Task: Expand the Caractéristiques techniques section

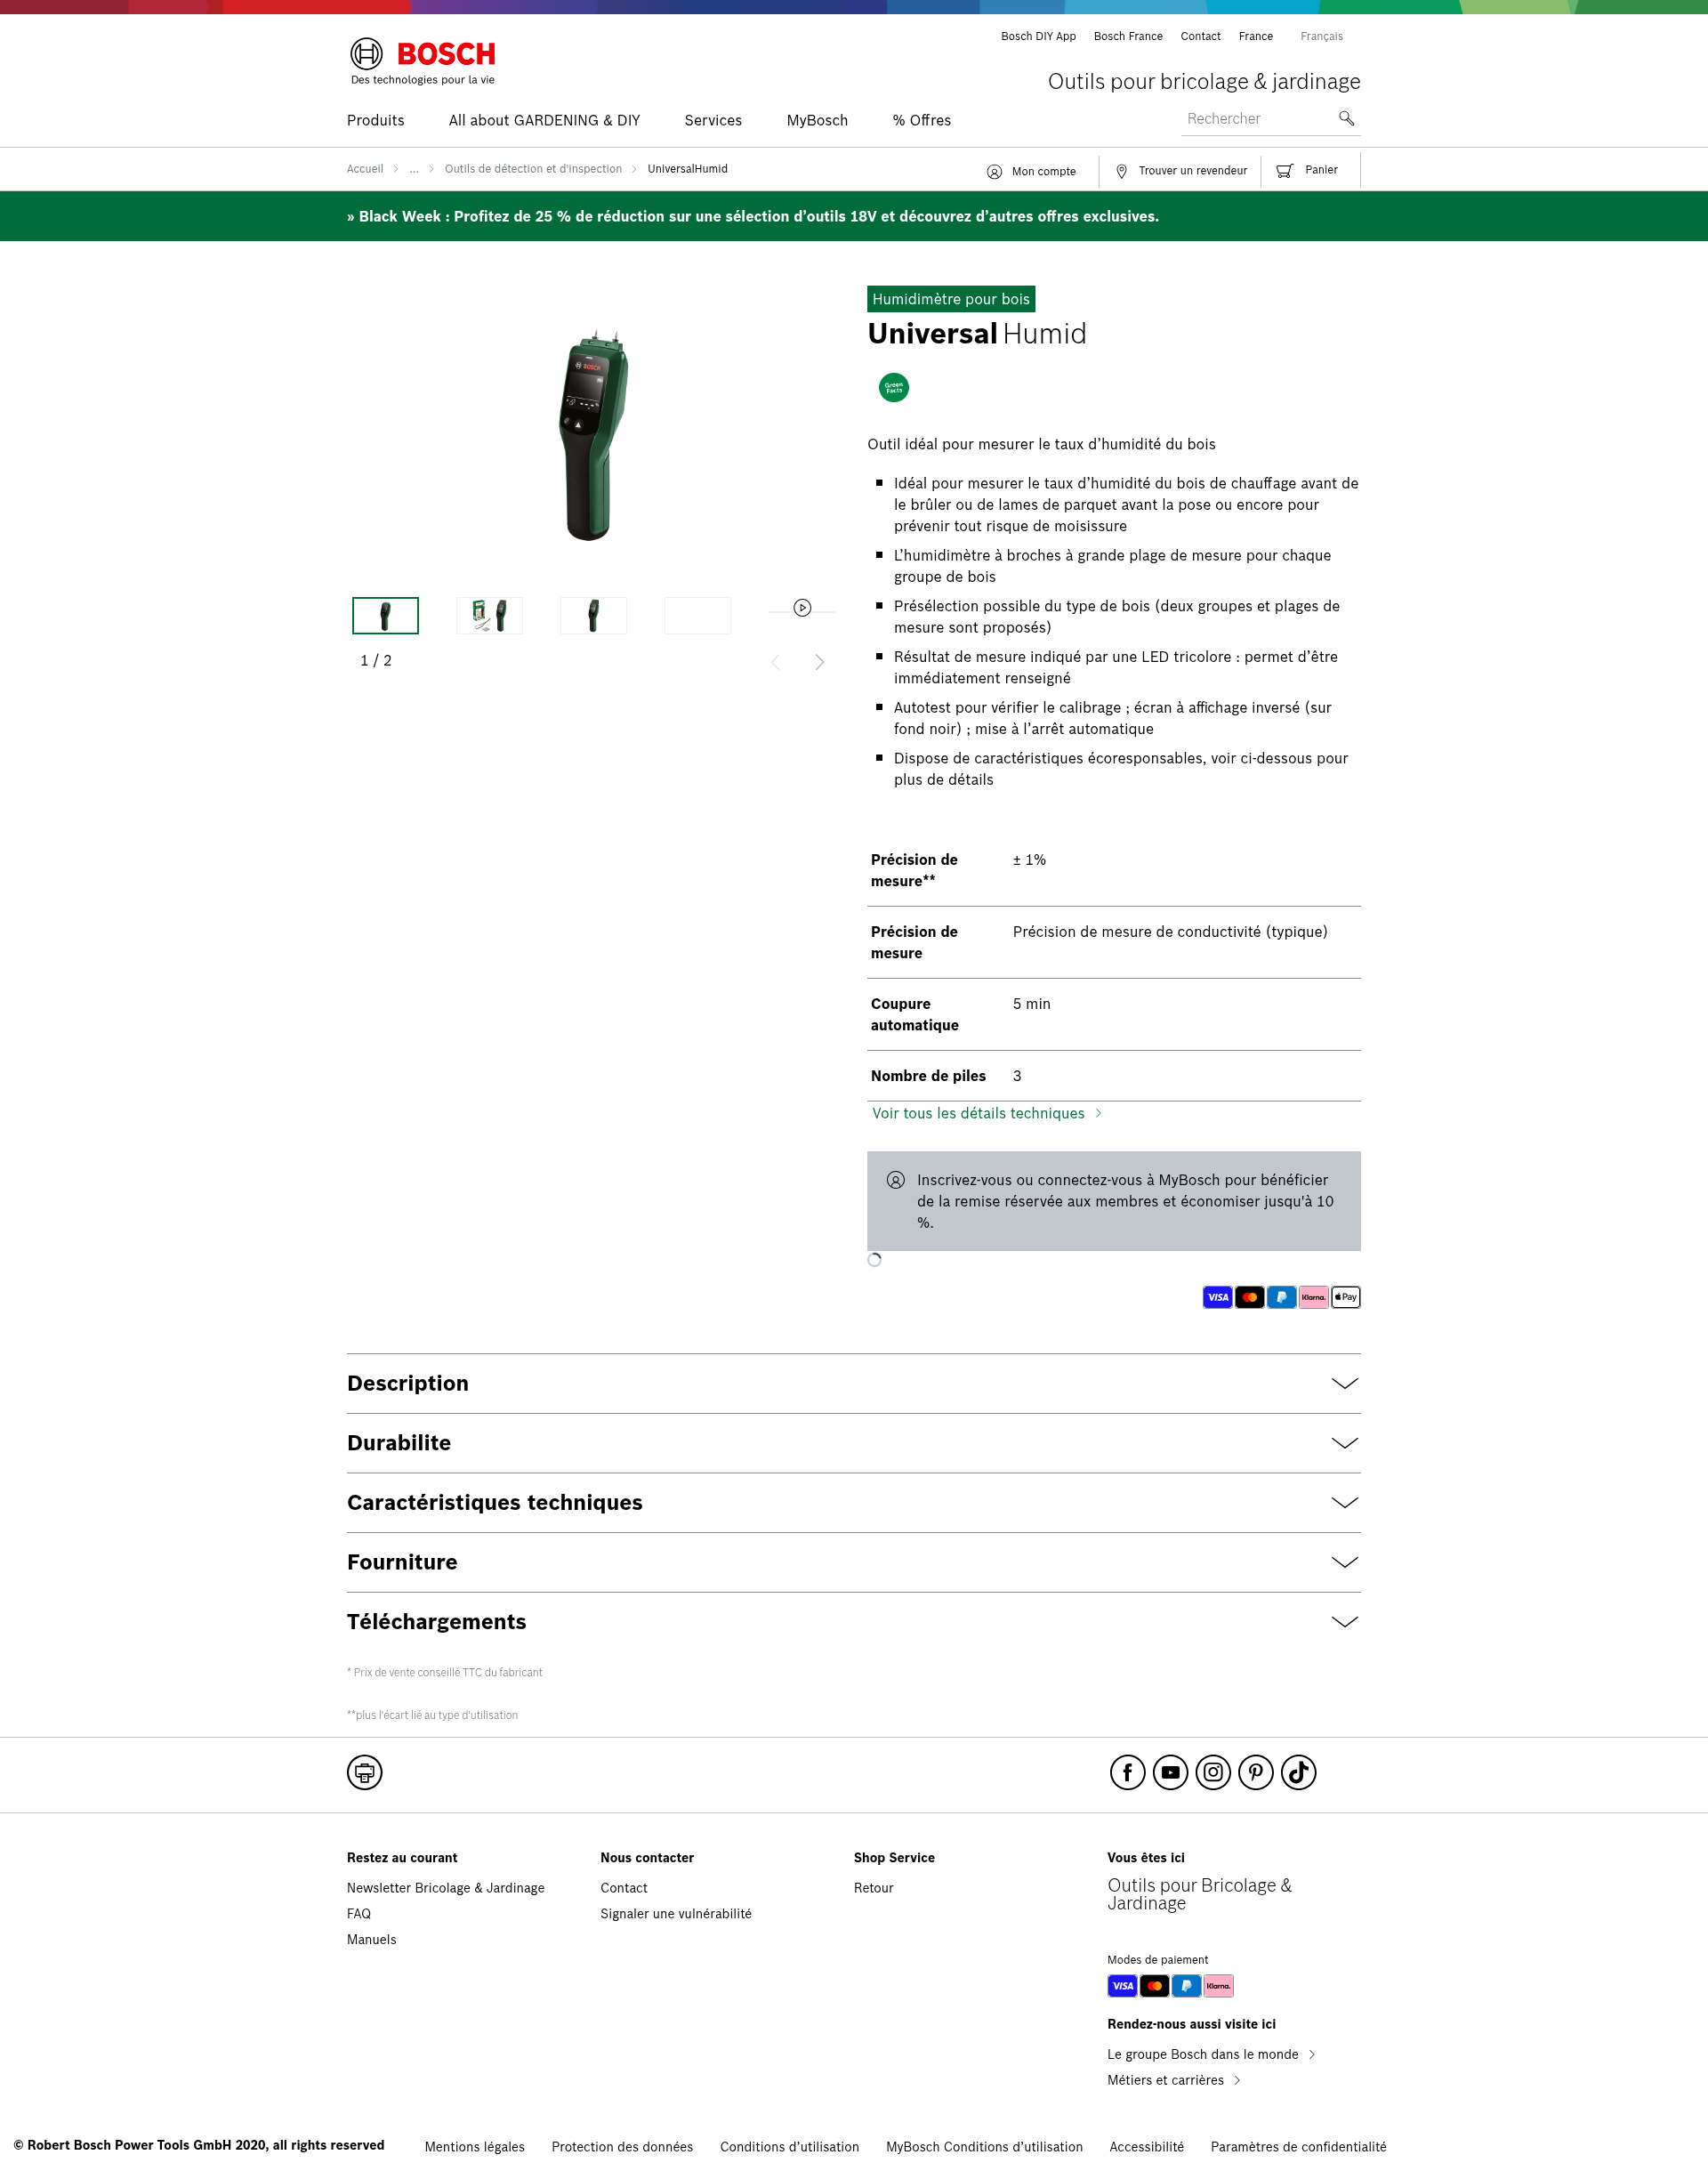Action: 853,1503
